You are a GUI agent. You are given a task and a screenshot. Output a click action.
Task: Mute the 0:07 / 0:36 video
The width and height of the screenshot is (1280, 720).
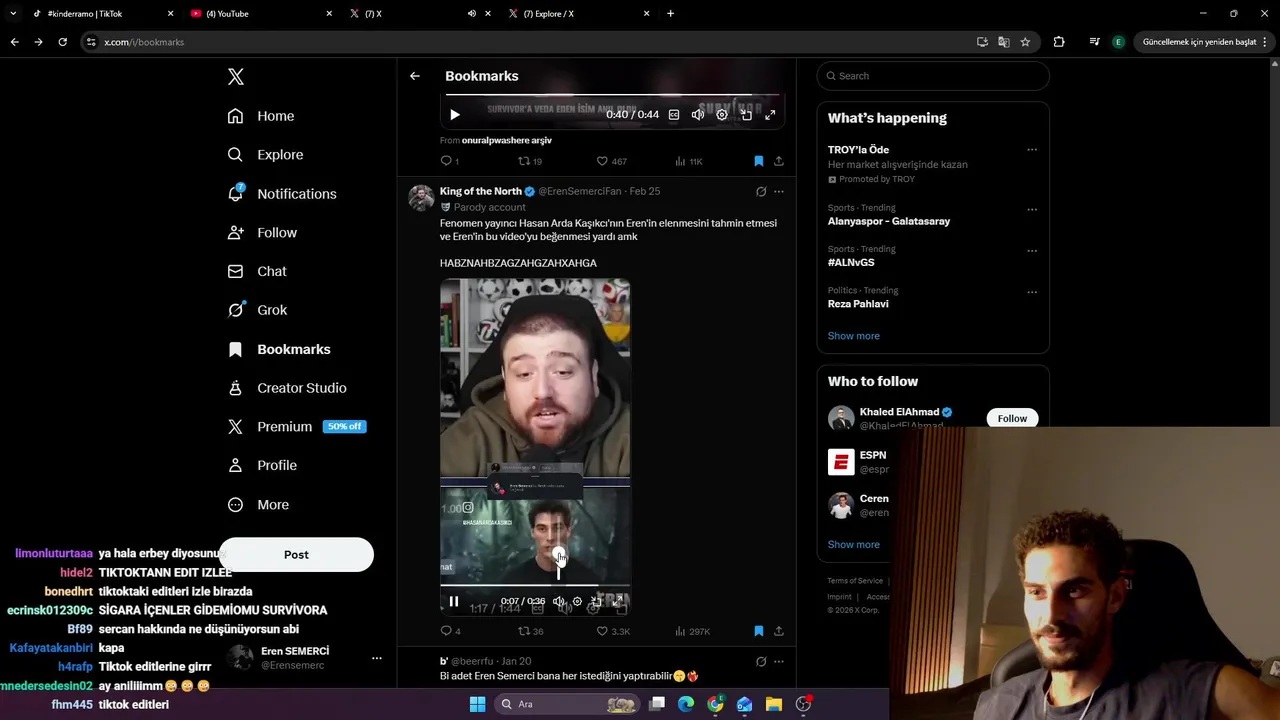(559, 601)
